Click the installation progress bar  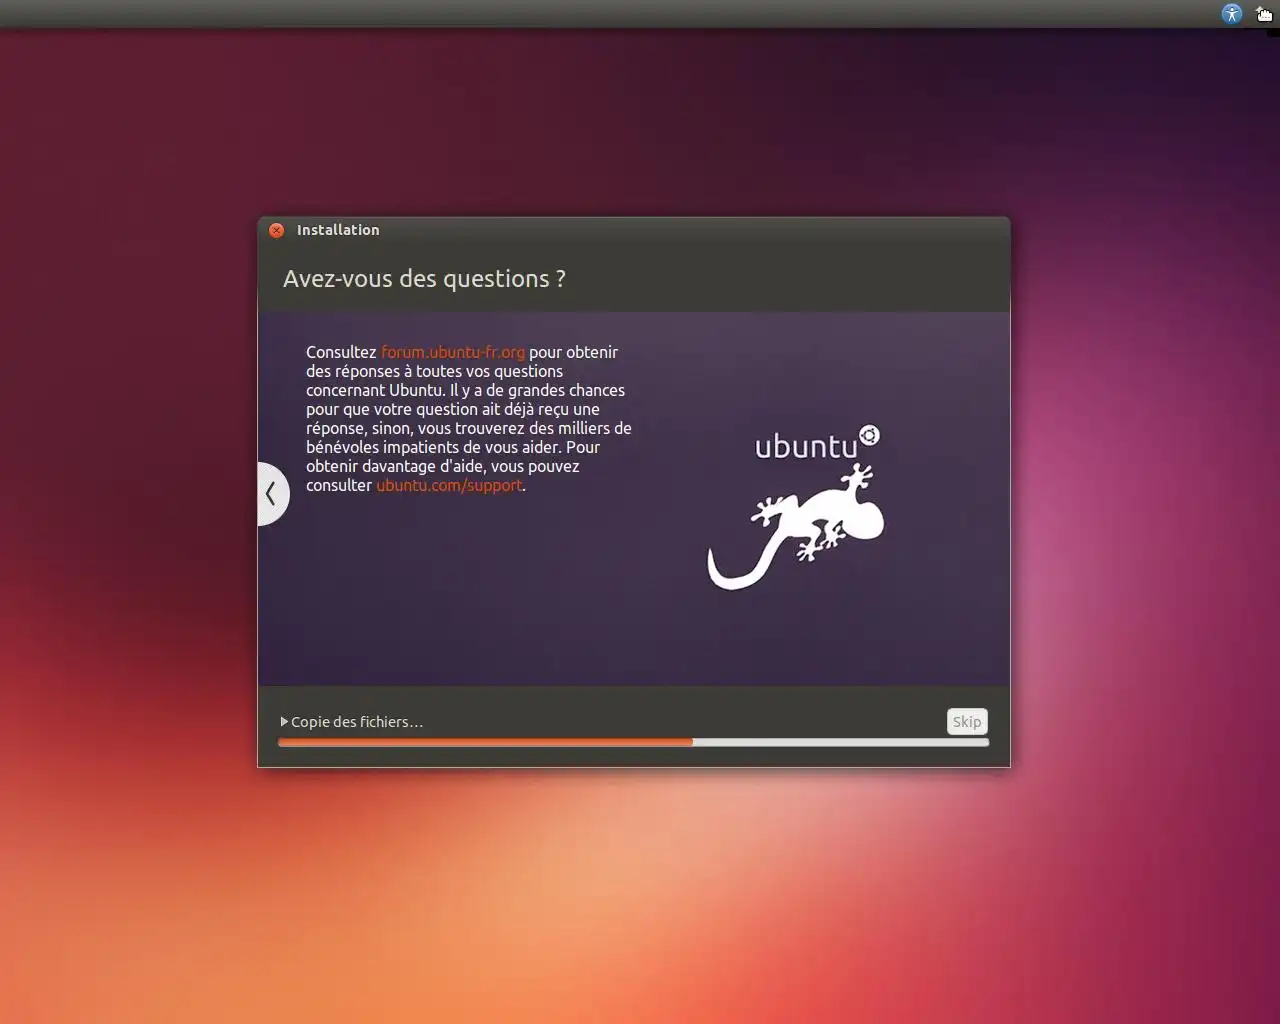coord(633,742)
